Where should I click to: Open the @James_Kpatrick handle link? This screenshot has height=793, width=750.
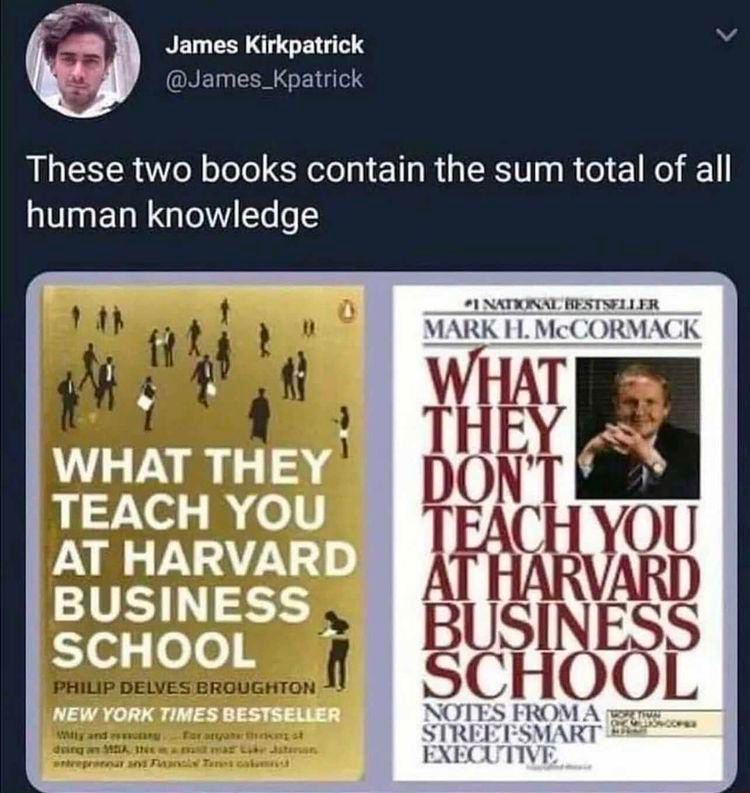coord(264,79)
